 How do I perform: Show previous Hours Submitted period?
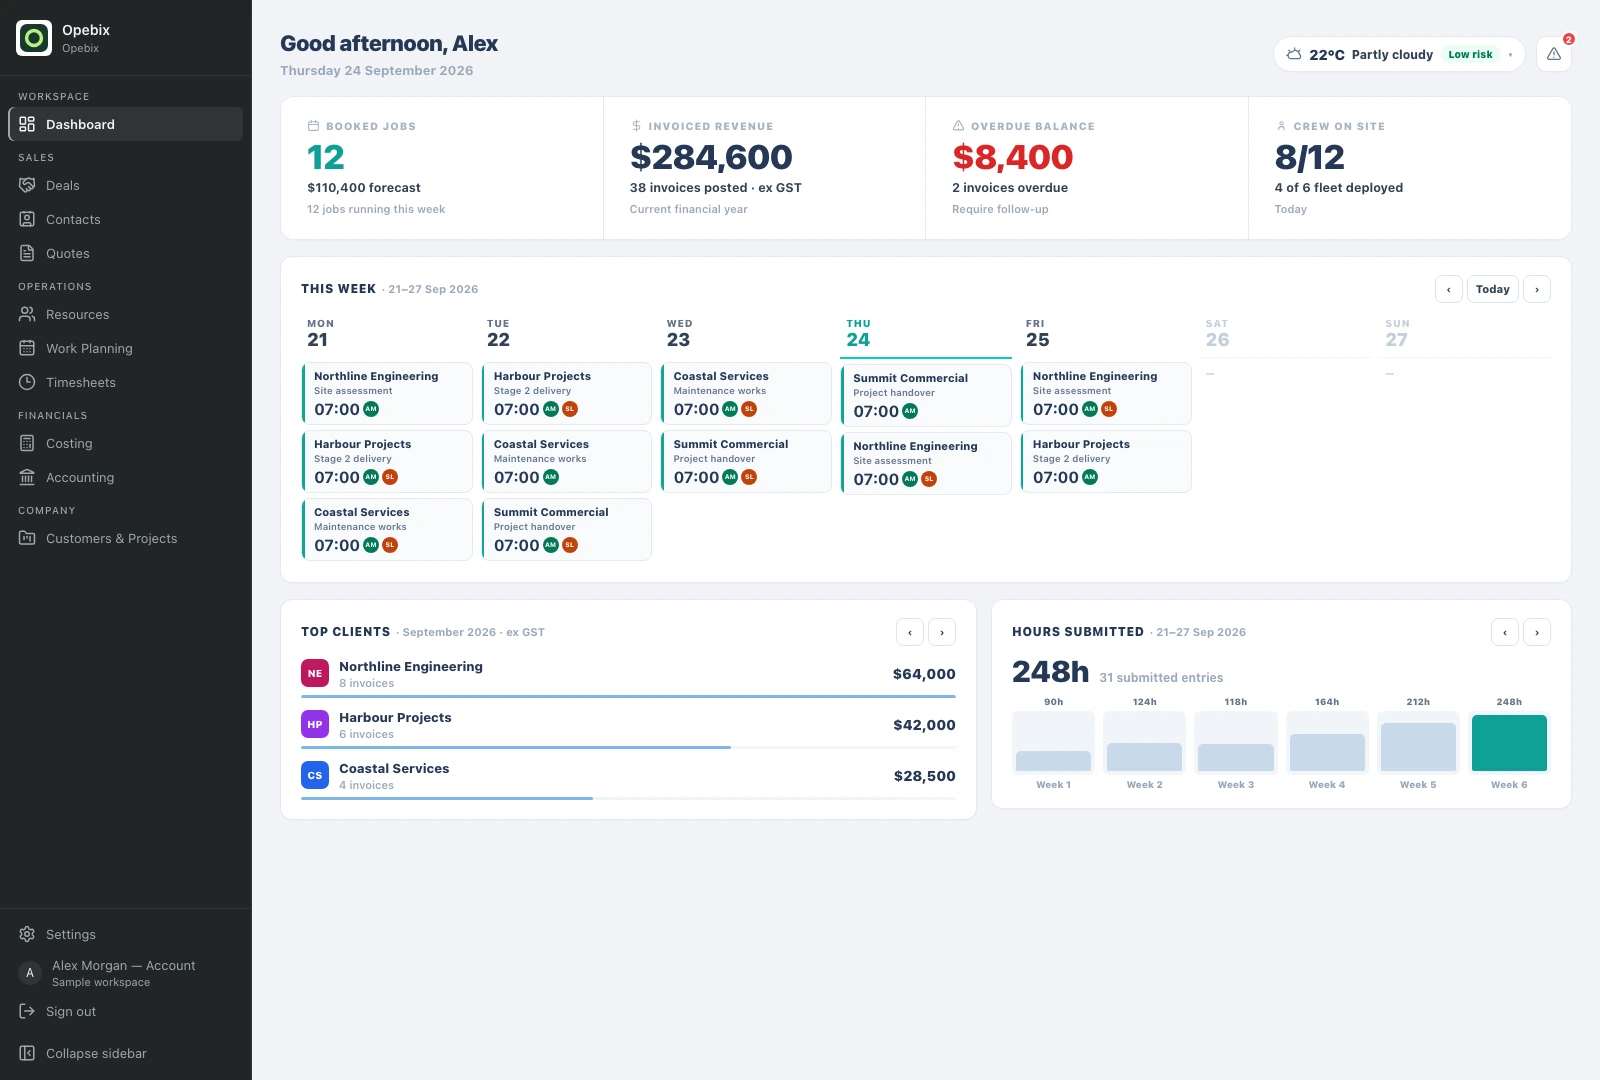pyautogui.click(x=1505, y=632)
